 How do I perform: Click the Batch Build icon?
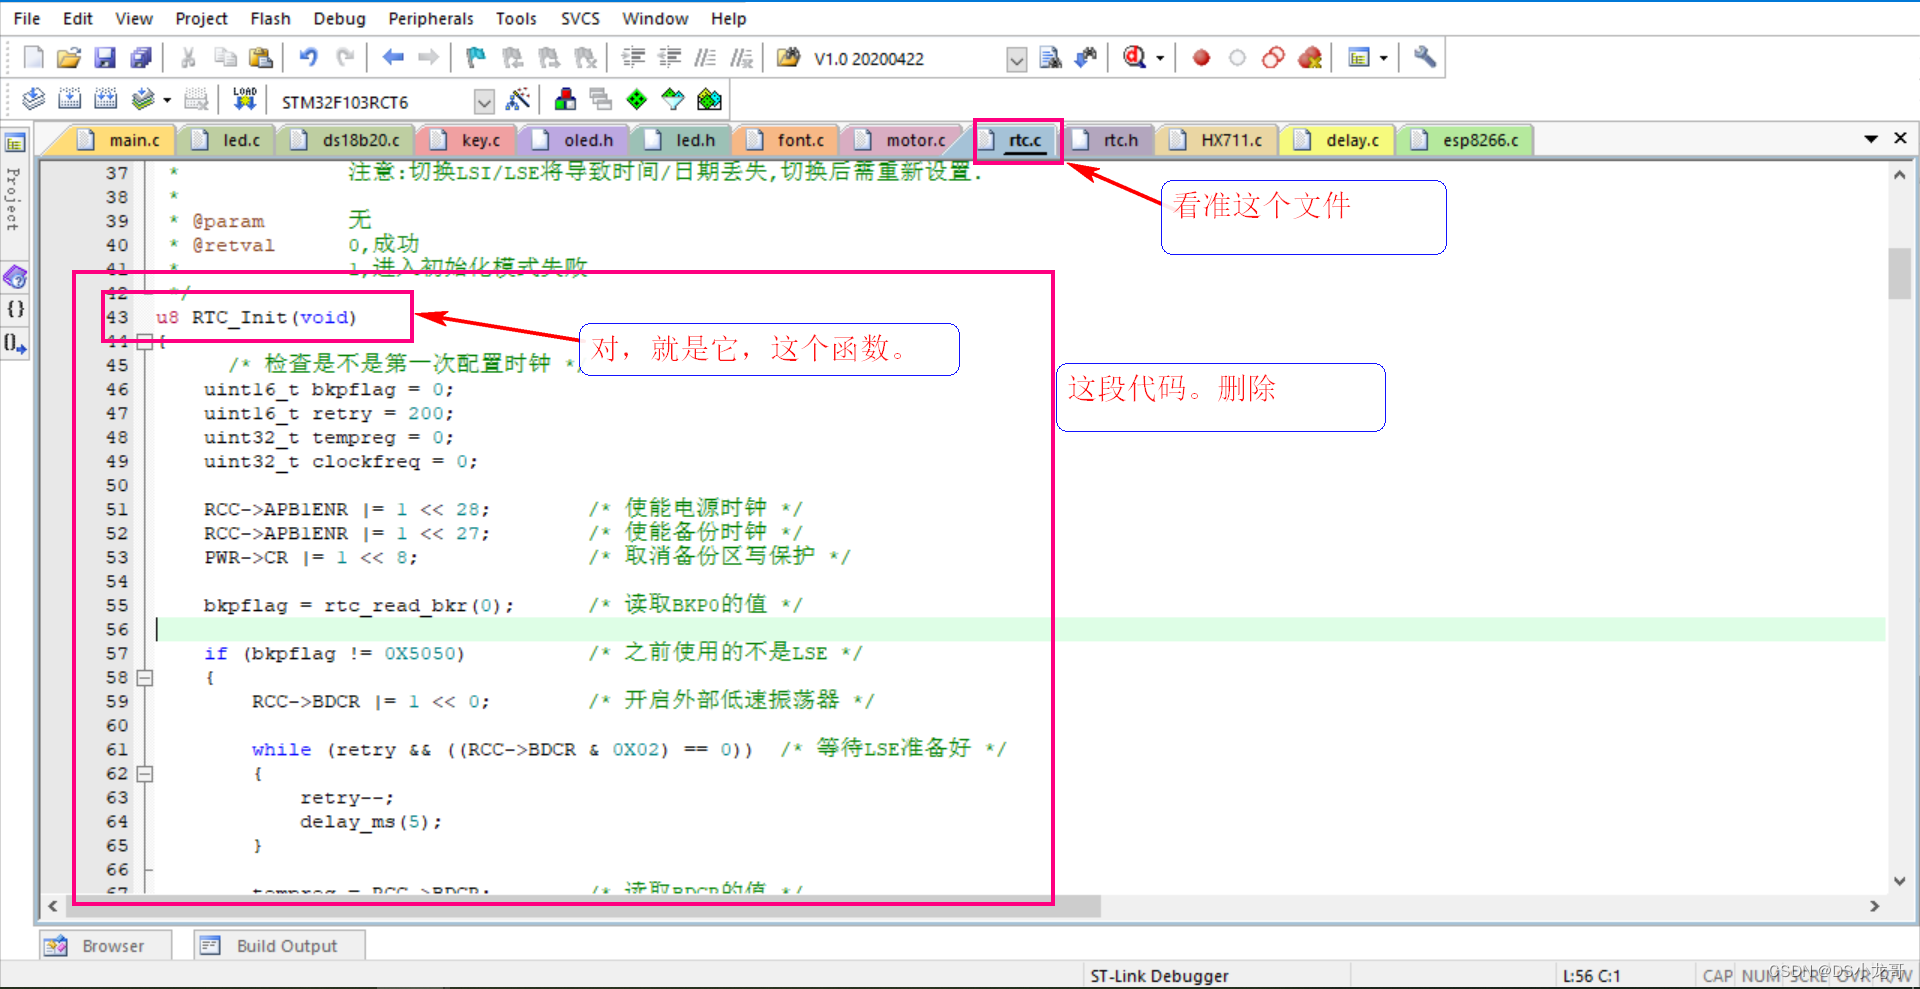(143, 99)
